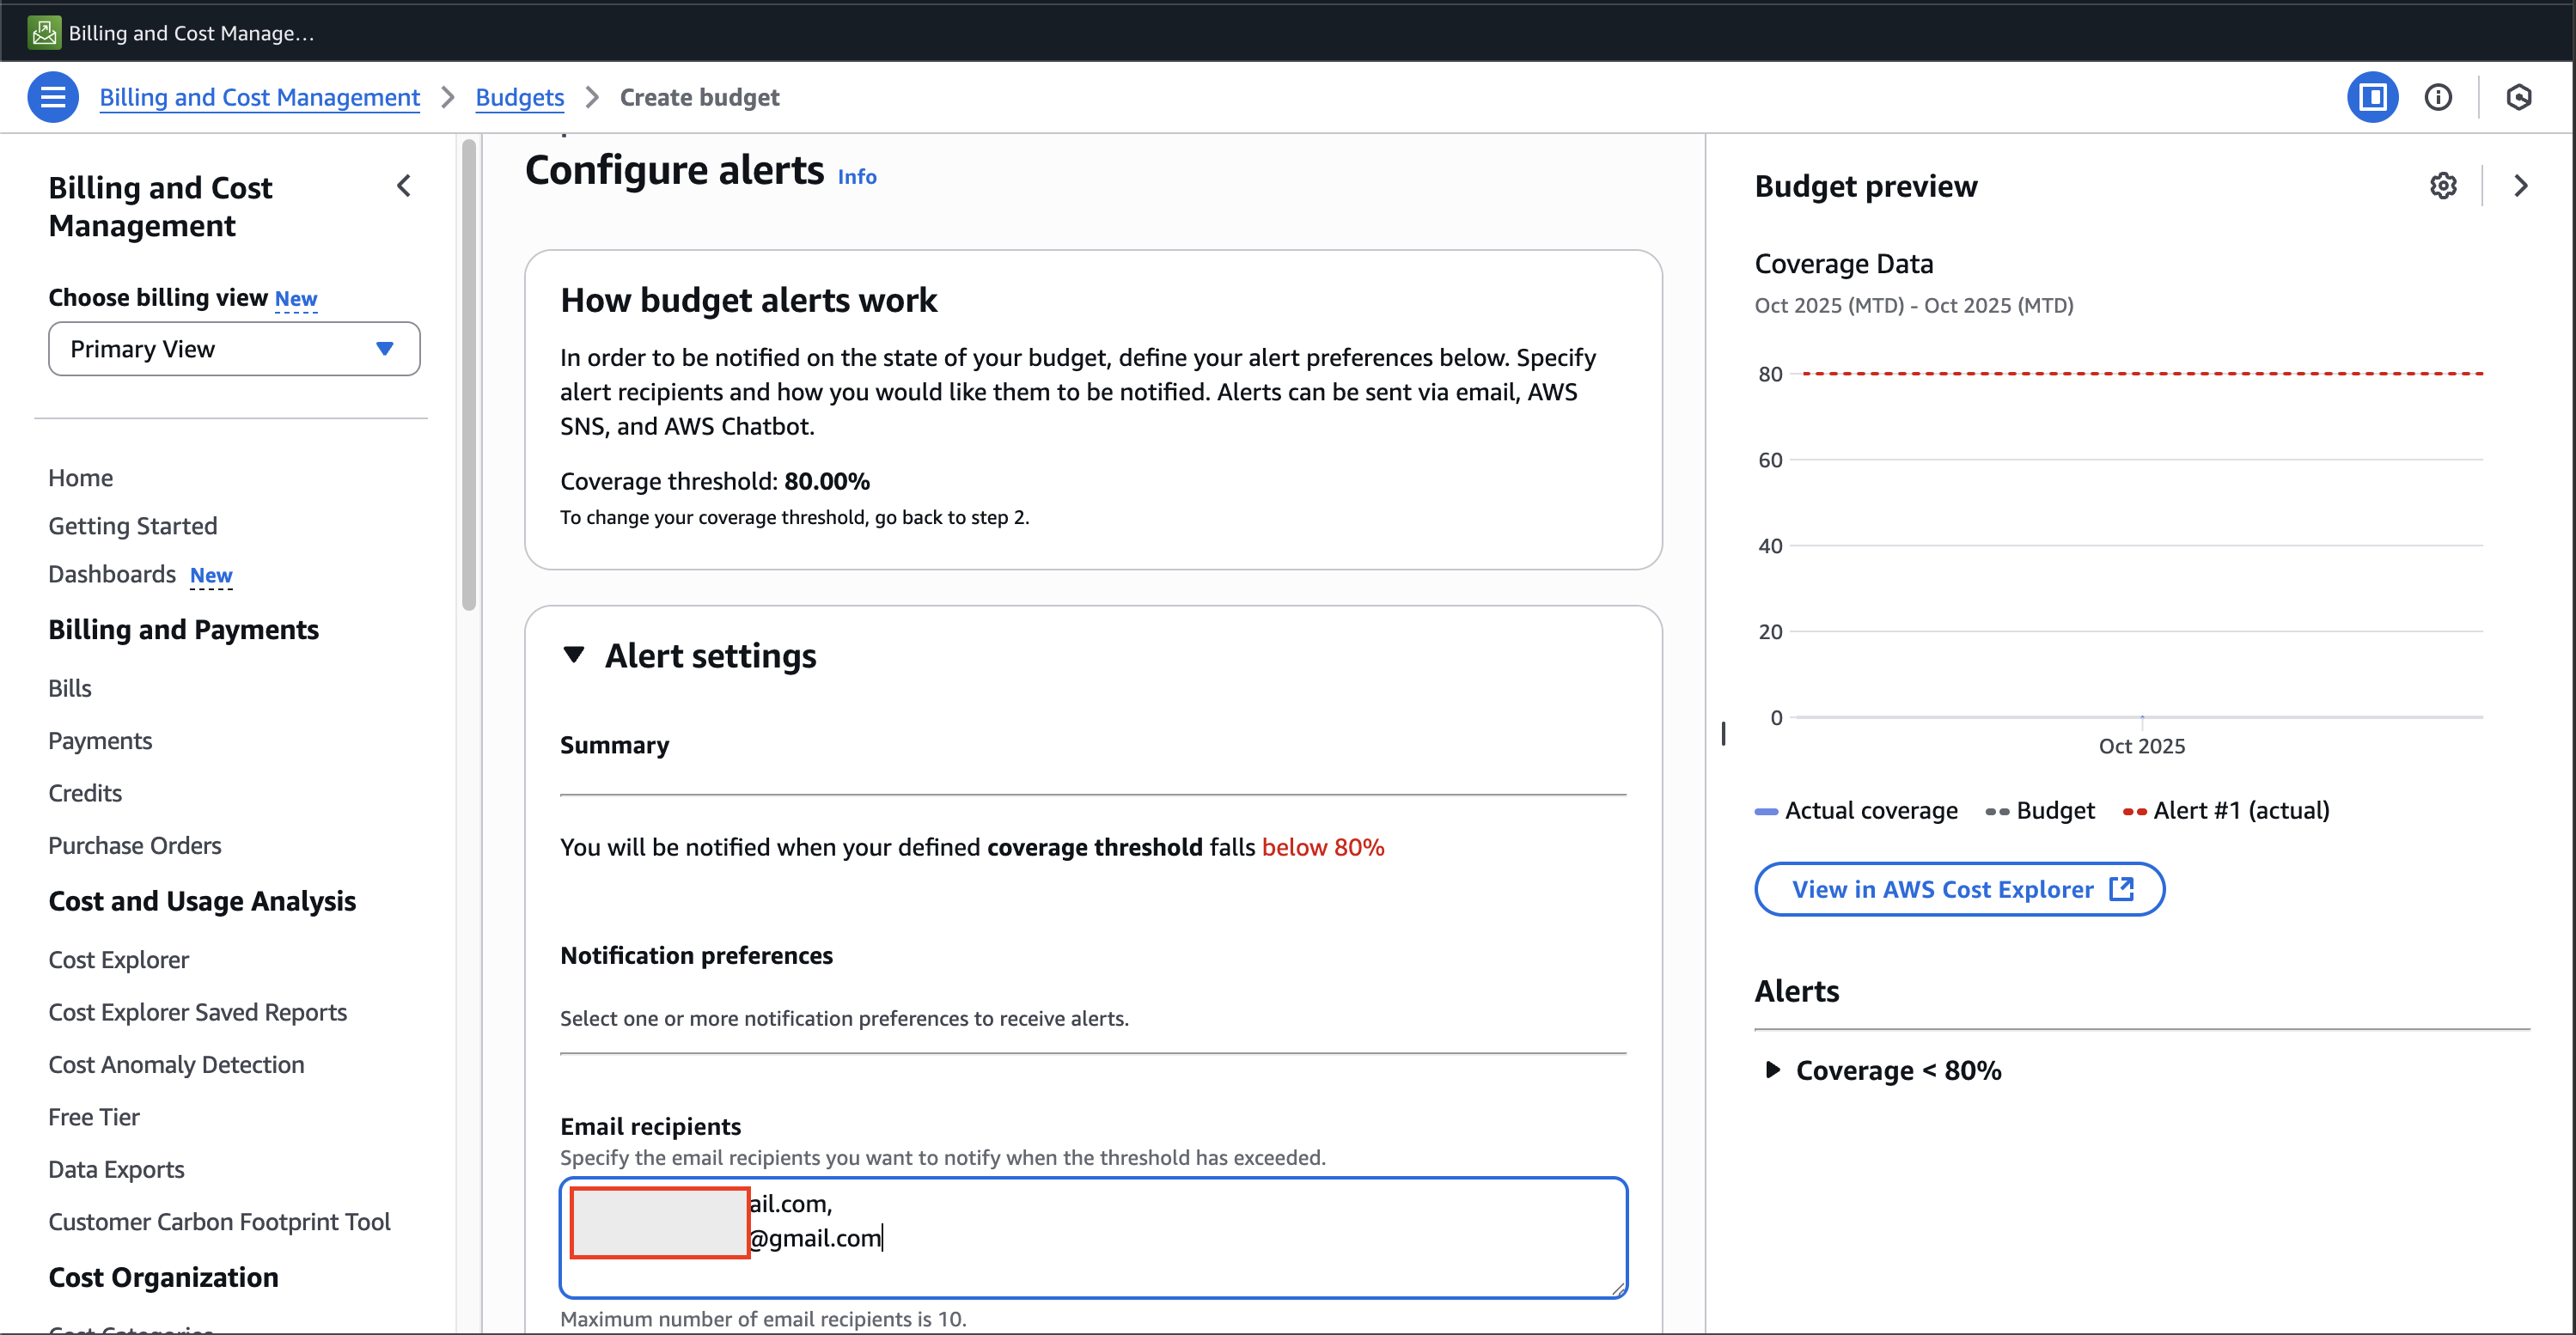Collapse Budget preview panel with right chevron
The height and width of the screenshot is (1335, 2576).
(x=2520, y=186)
